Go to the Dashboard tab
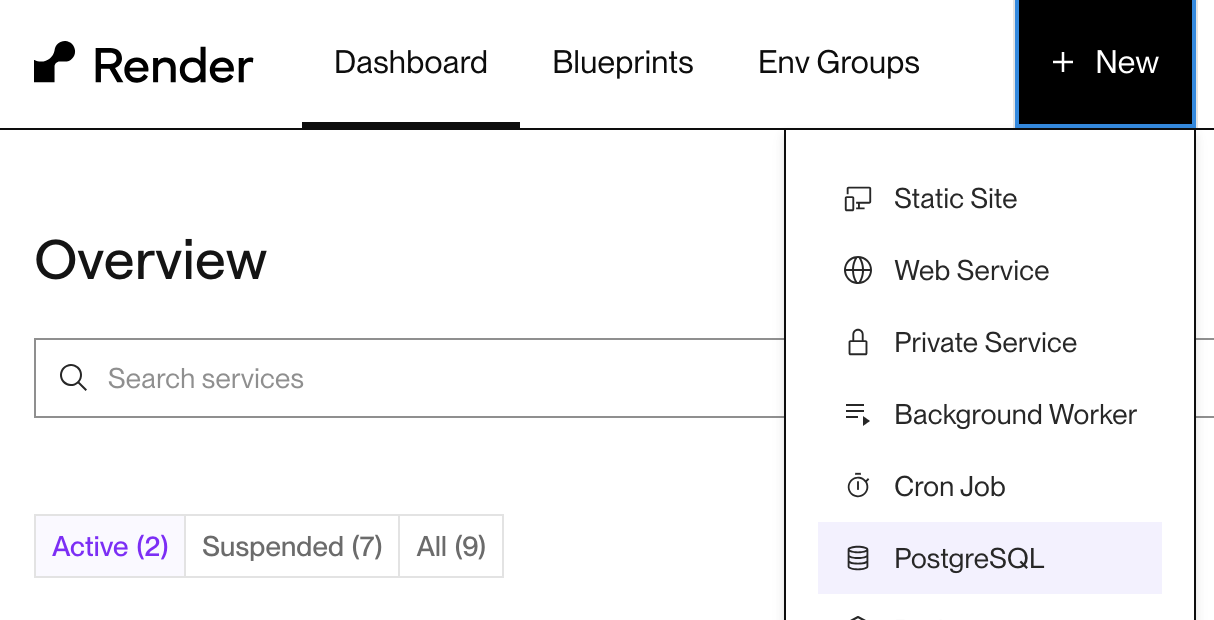 (x=411, y=63)
